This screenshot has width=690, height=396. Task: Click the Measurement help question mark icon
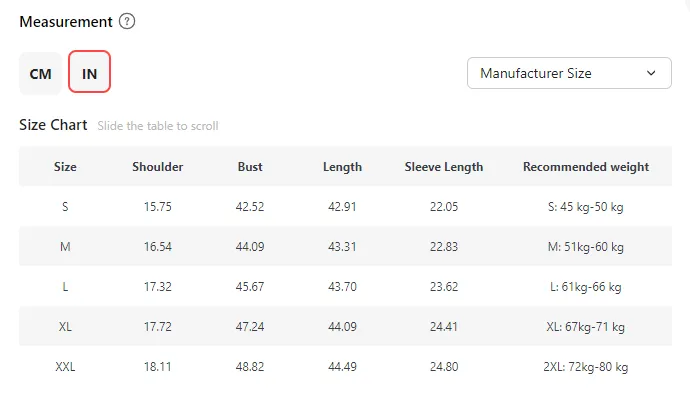coord(127,21)
